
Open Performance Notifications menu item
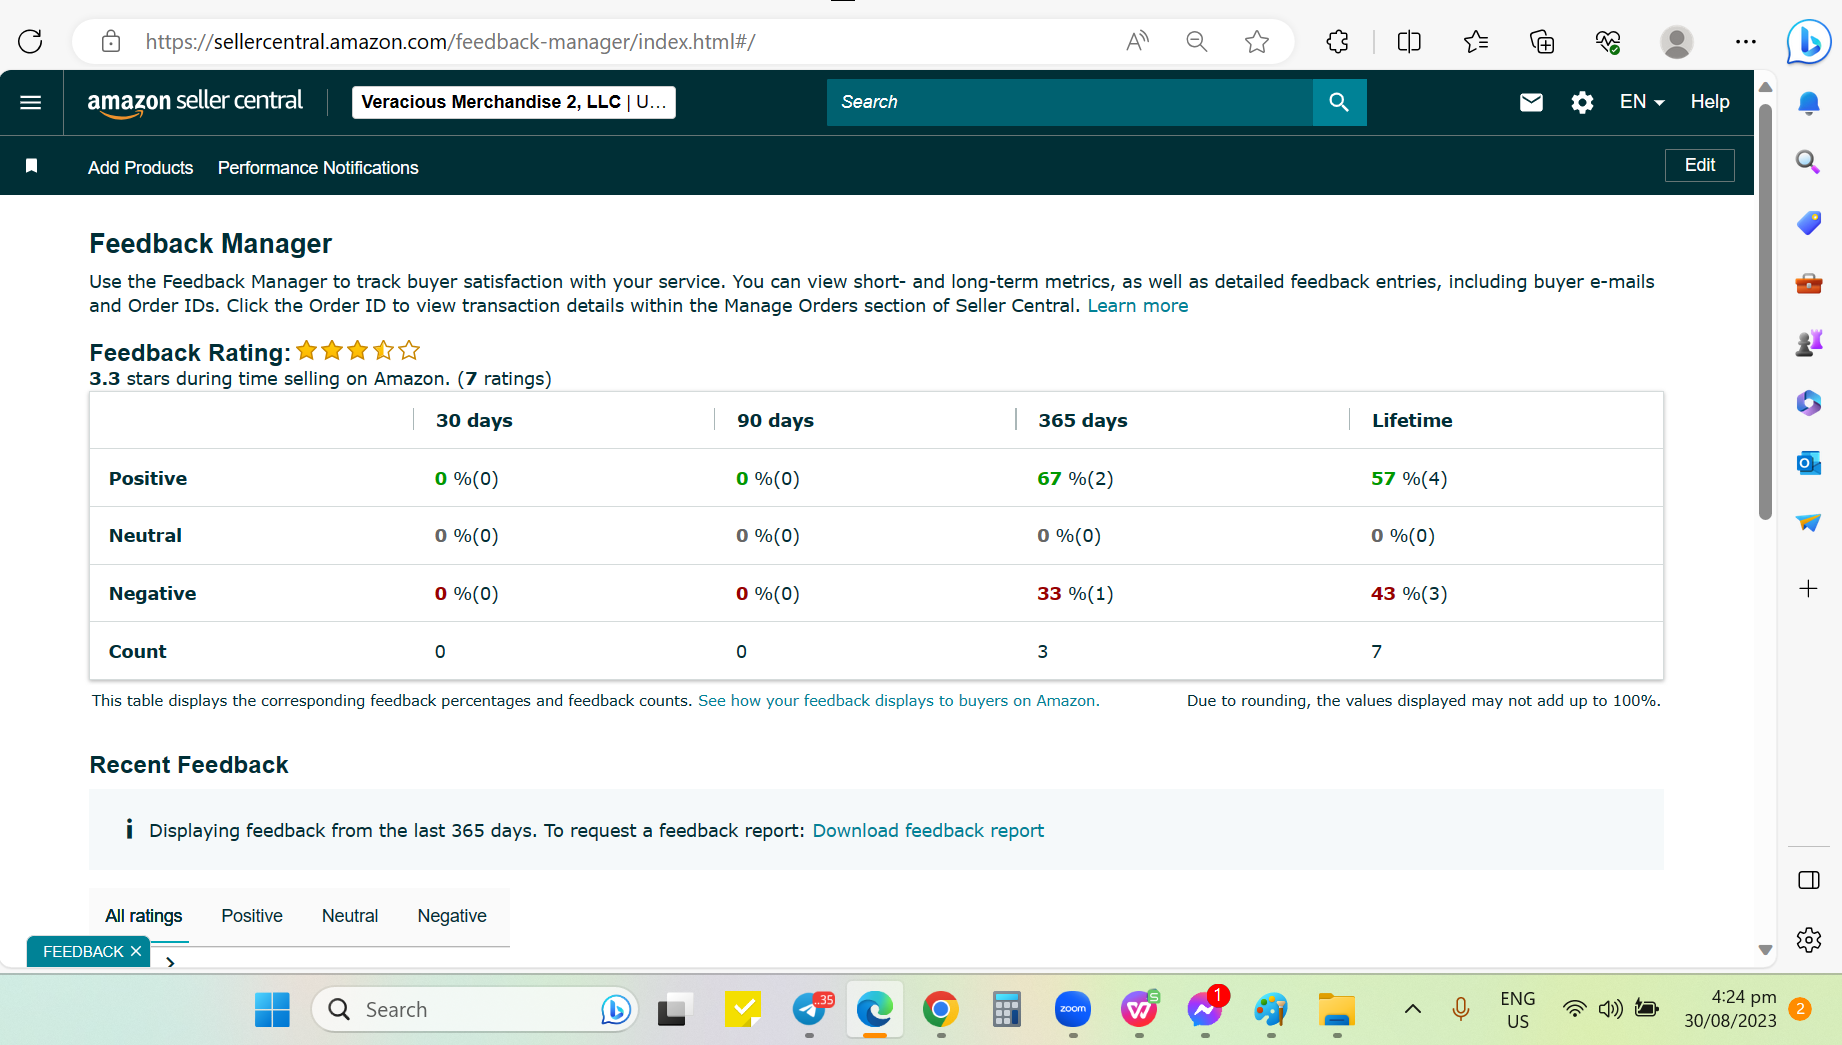pyautogui.click(x=318, y=168)
